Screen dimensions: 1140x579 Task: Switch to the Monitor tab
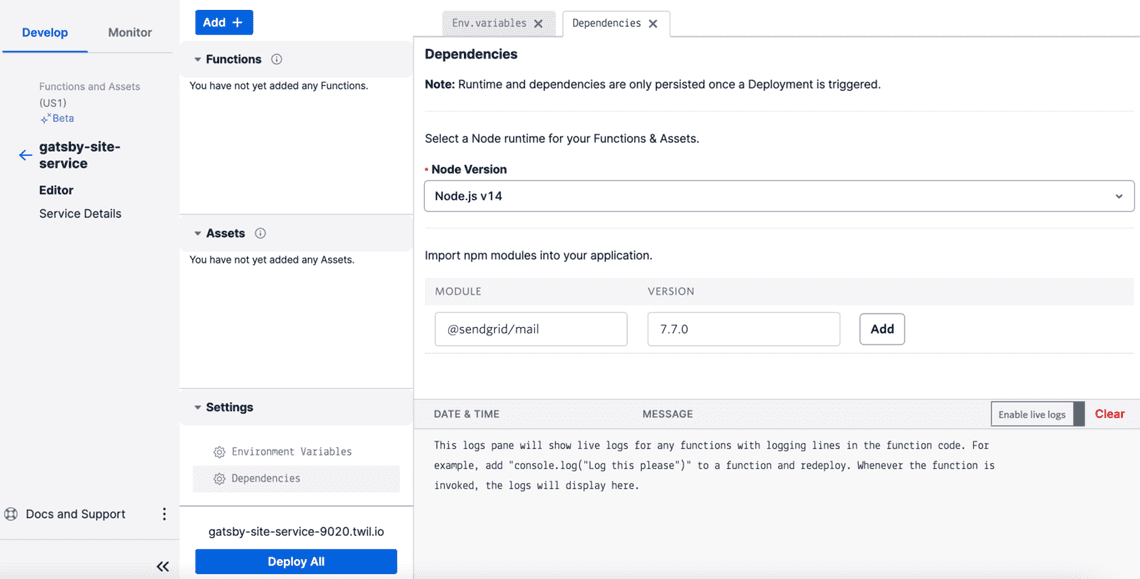pos(130,32)
